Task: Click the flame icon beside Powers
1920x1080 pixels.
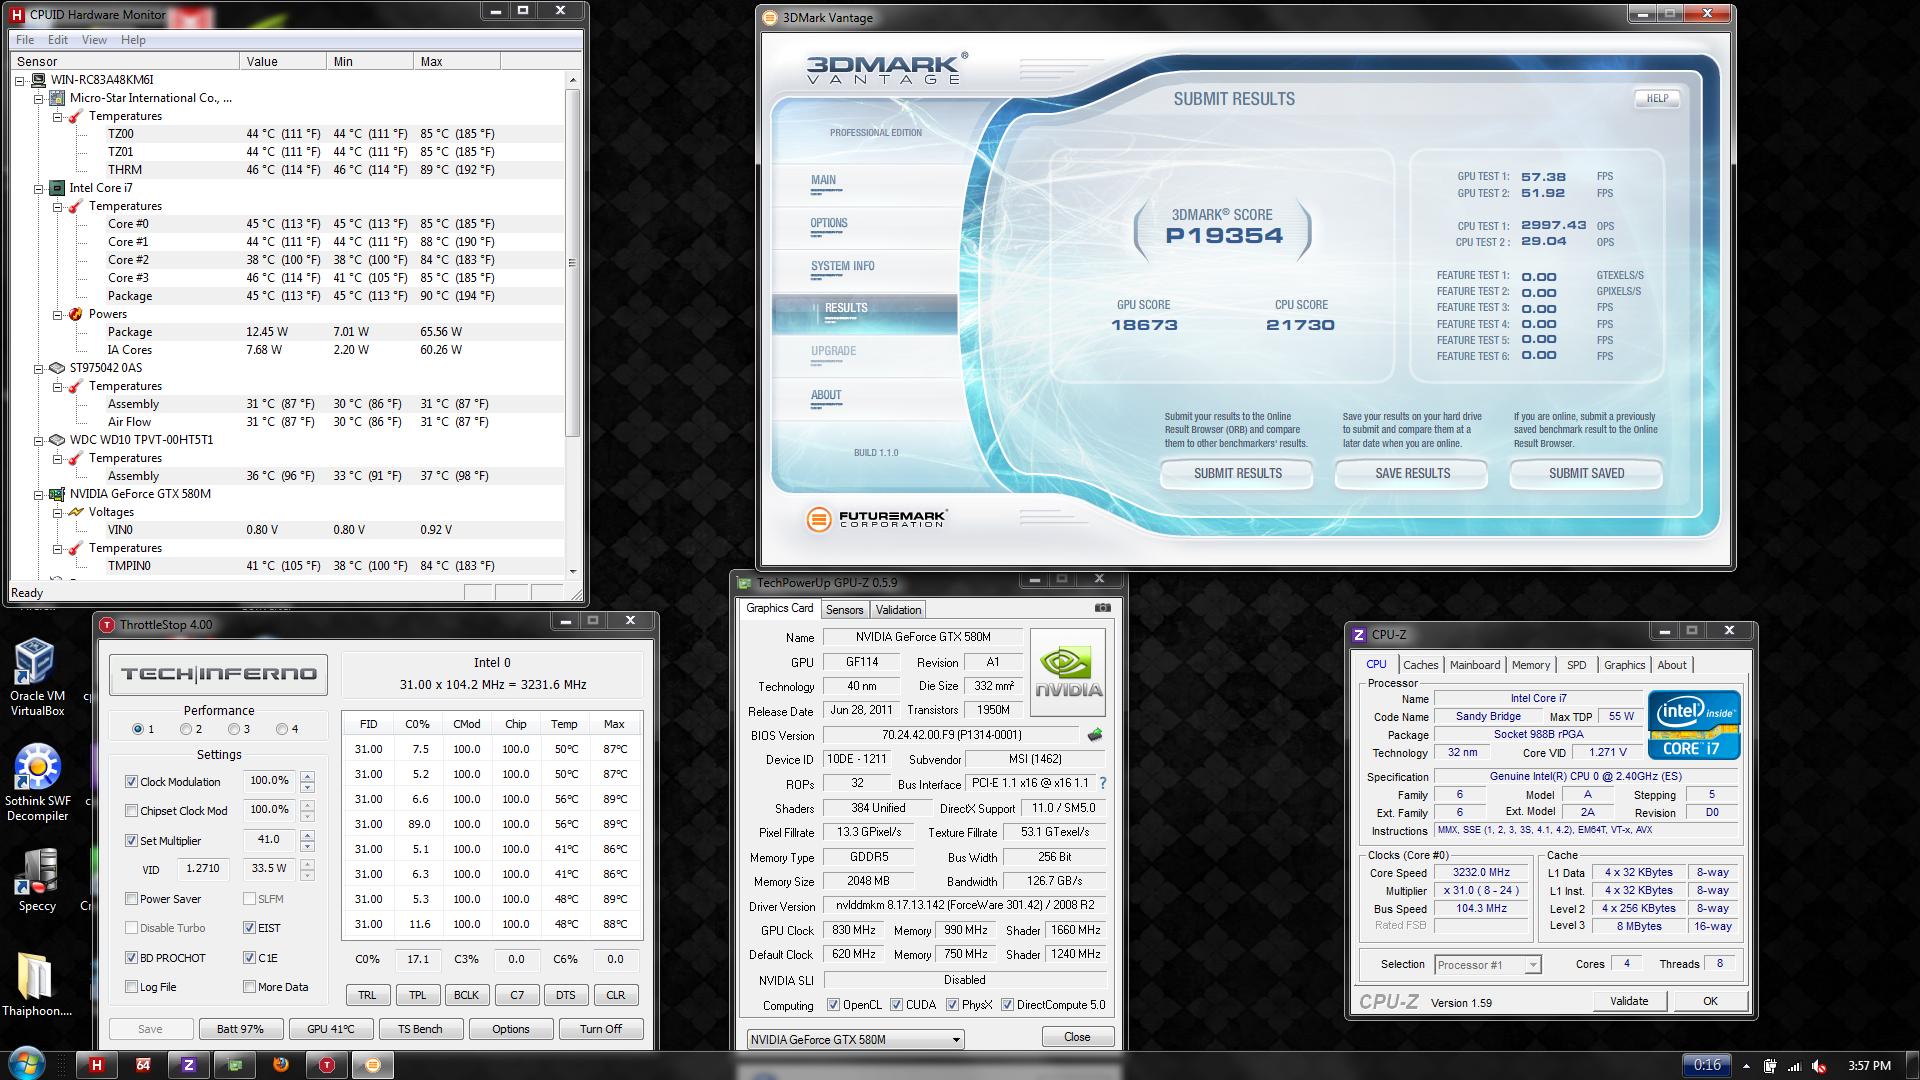Action: (x=75, y=314)
